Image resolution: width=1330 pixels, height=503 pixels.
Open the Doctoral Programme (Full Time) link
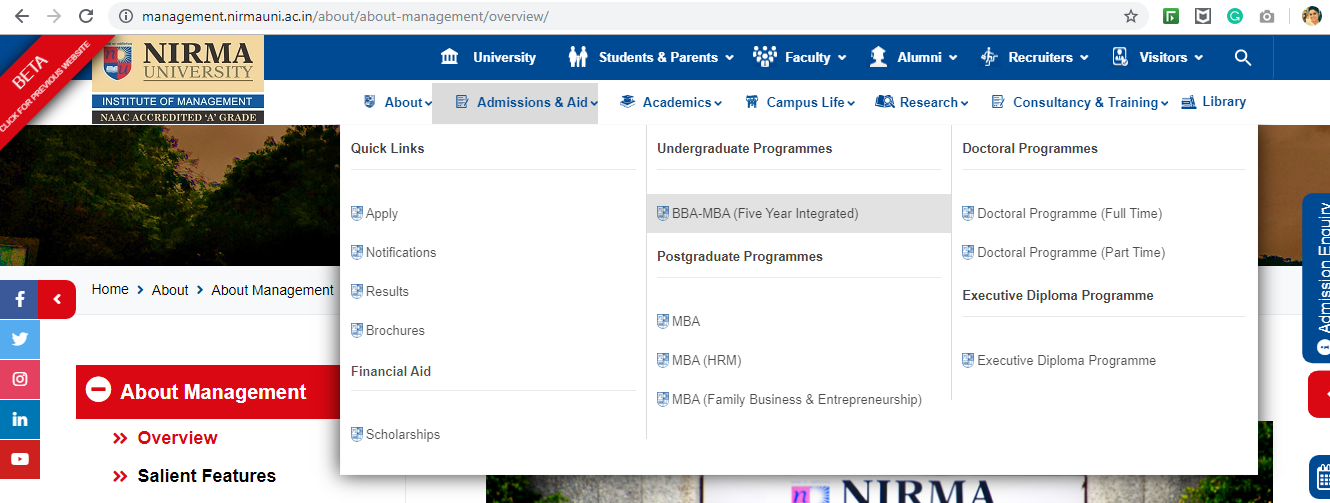click(1069, 213)
